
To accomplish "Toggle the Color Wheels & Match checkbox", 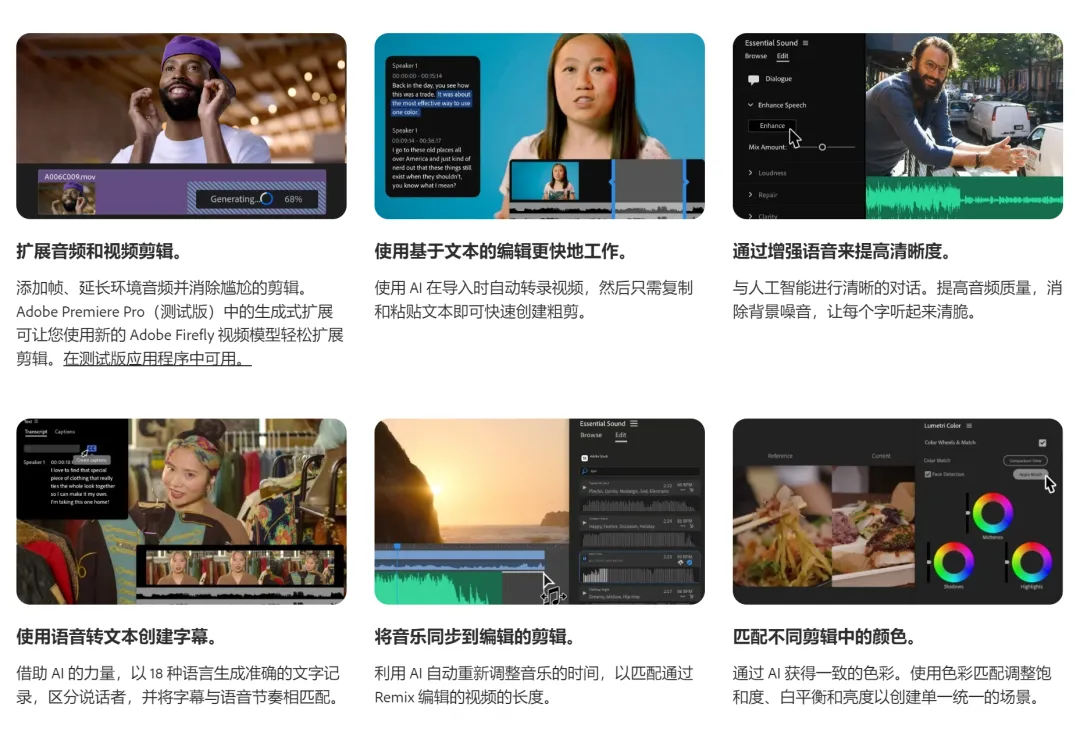I will tap(1042, 443).
